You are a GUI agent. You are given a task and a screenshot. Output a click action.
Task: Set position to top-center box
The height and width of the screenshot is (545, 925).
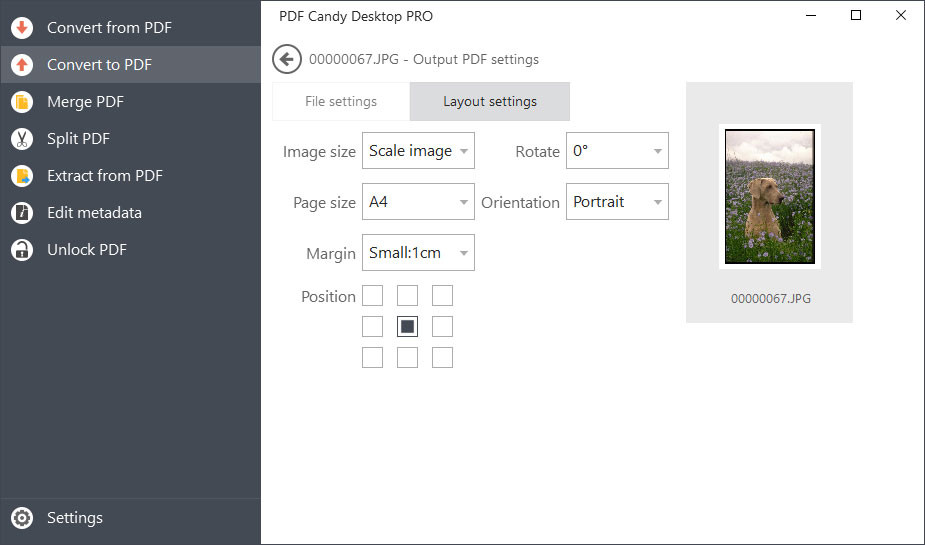click(408, 296)
